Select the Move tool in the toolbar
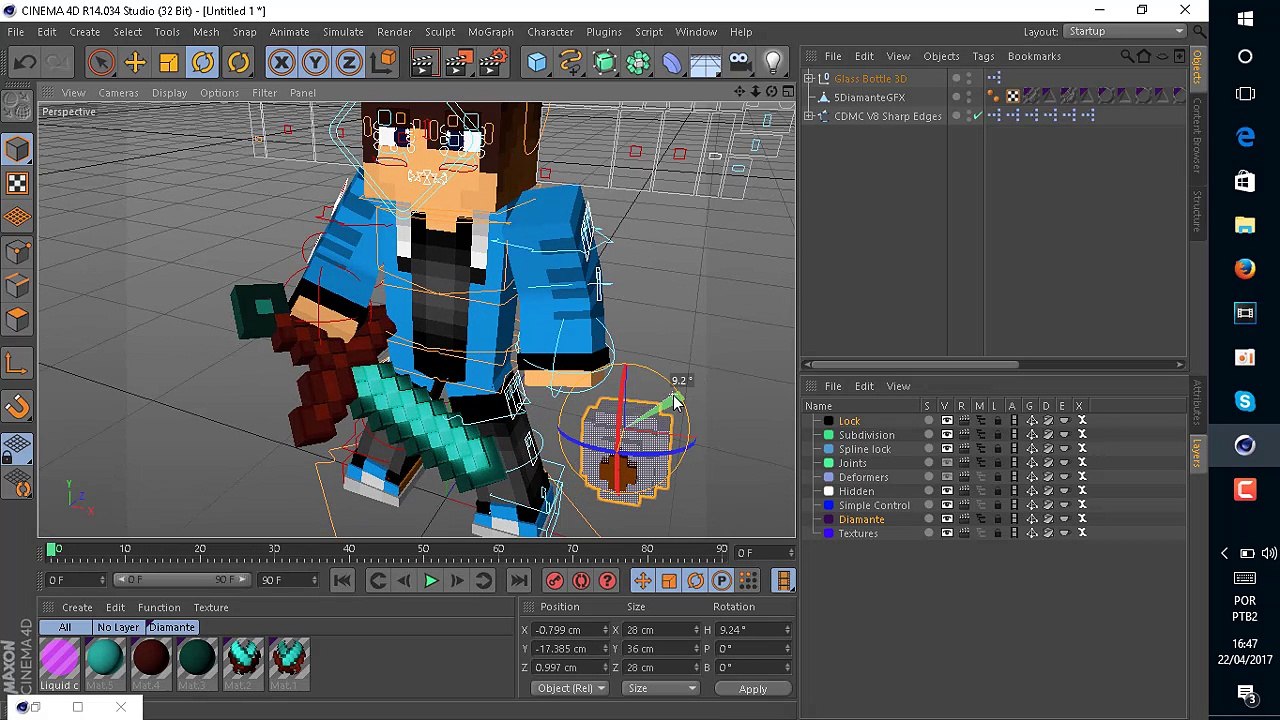Screen dimensions: 1280x720 135,63
